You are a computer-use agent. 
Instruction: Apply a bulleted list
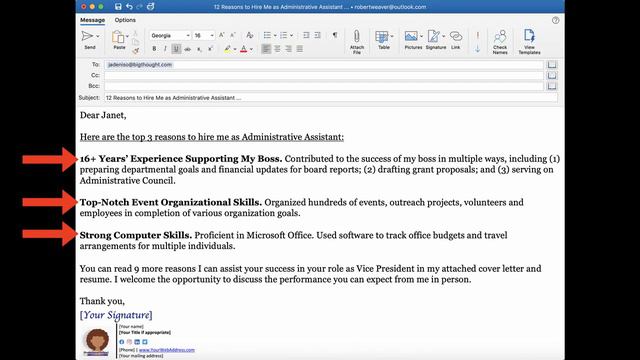click(267, 36)
